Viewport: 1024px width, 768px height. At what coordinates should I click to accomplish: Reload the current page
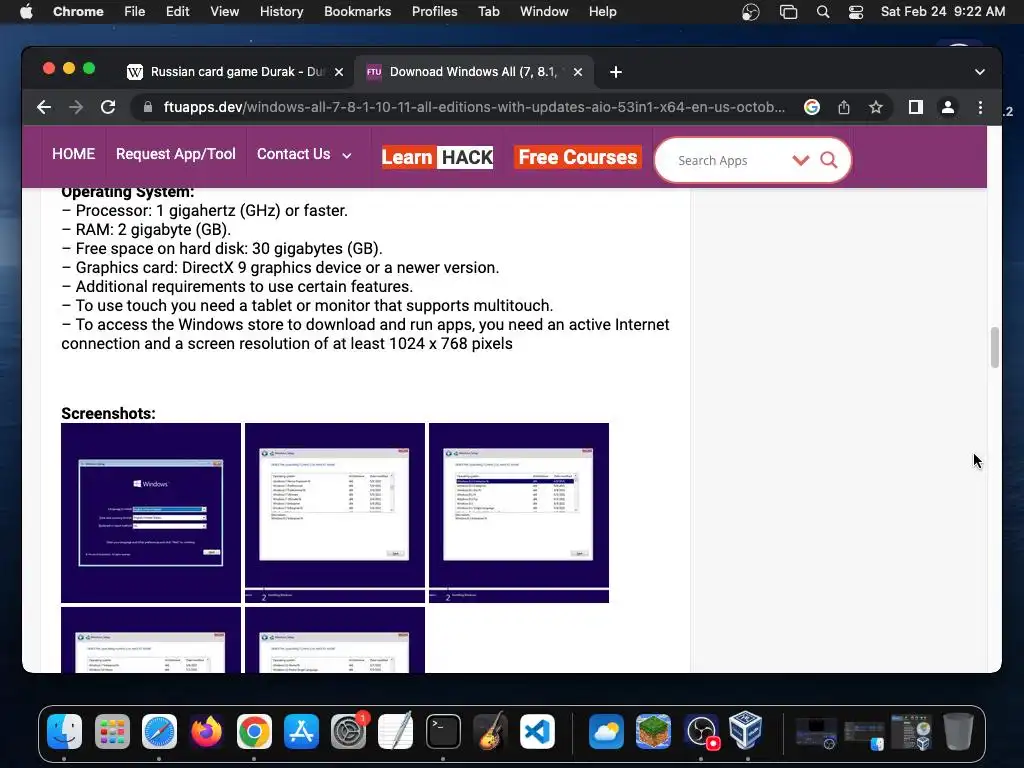[x=108, y=107]
